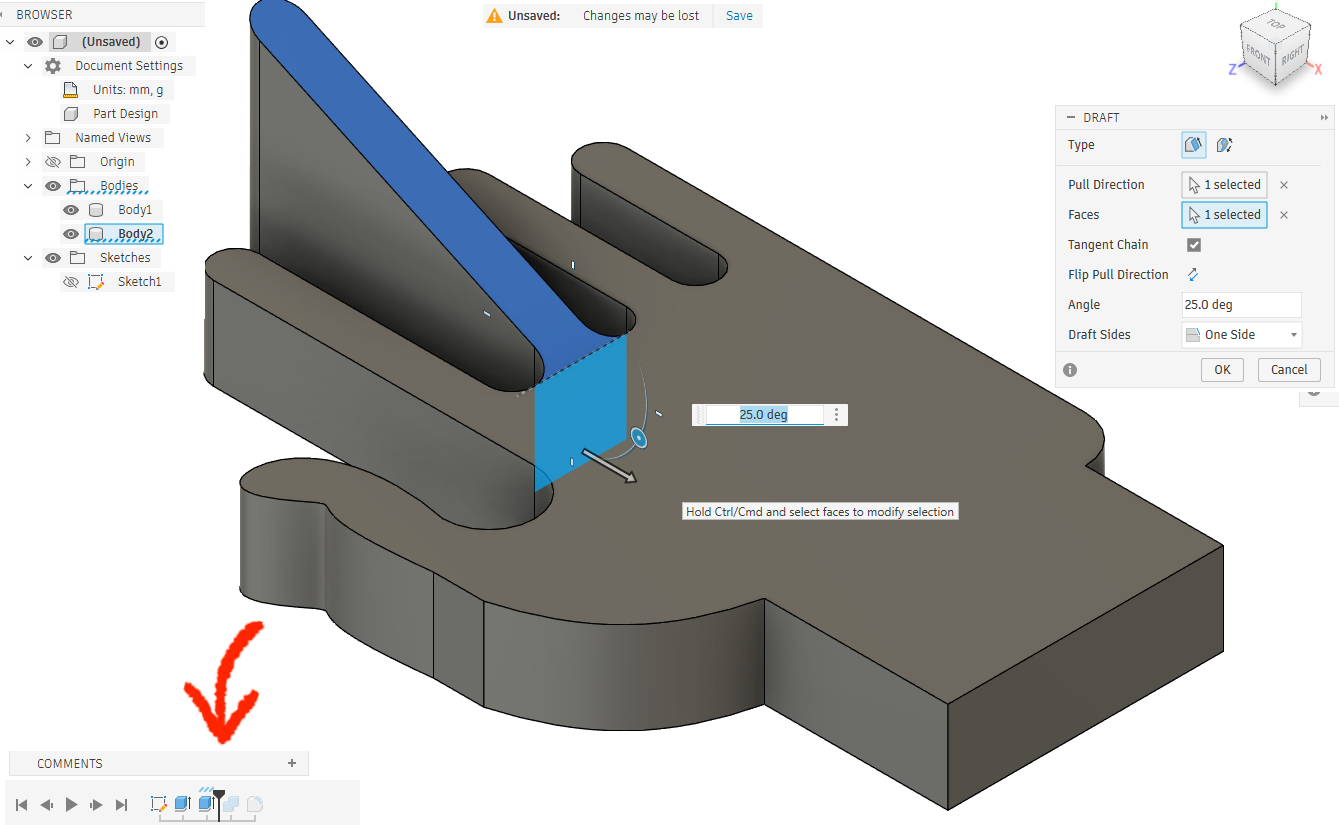Click the Origin folder icon
Viewport: 1339px width, 825px height.
click(77, 162)
